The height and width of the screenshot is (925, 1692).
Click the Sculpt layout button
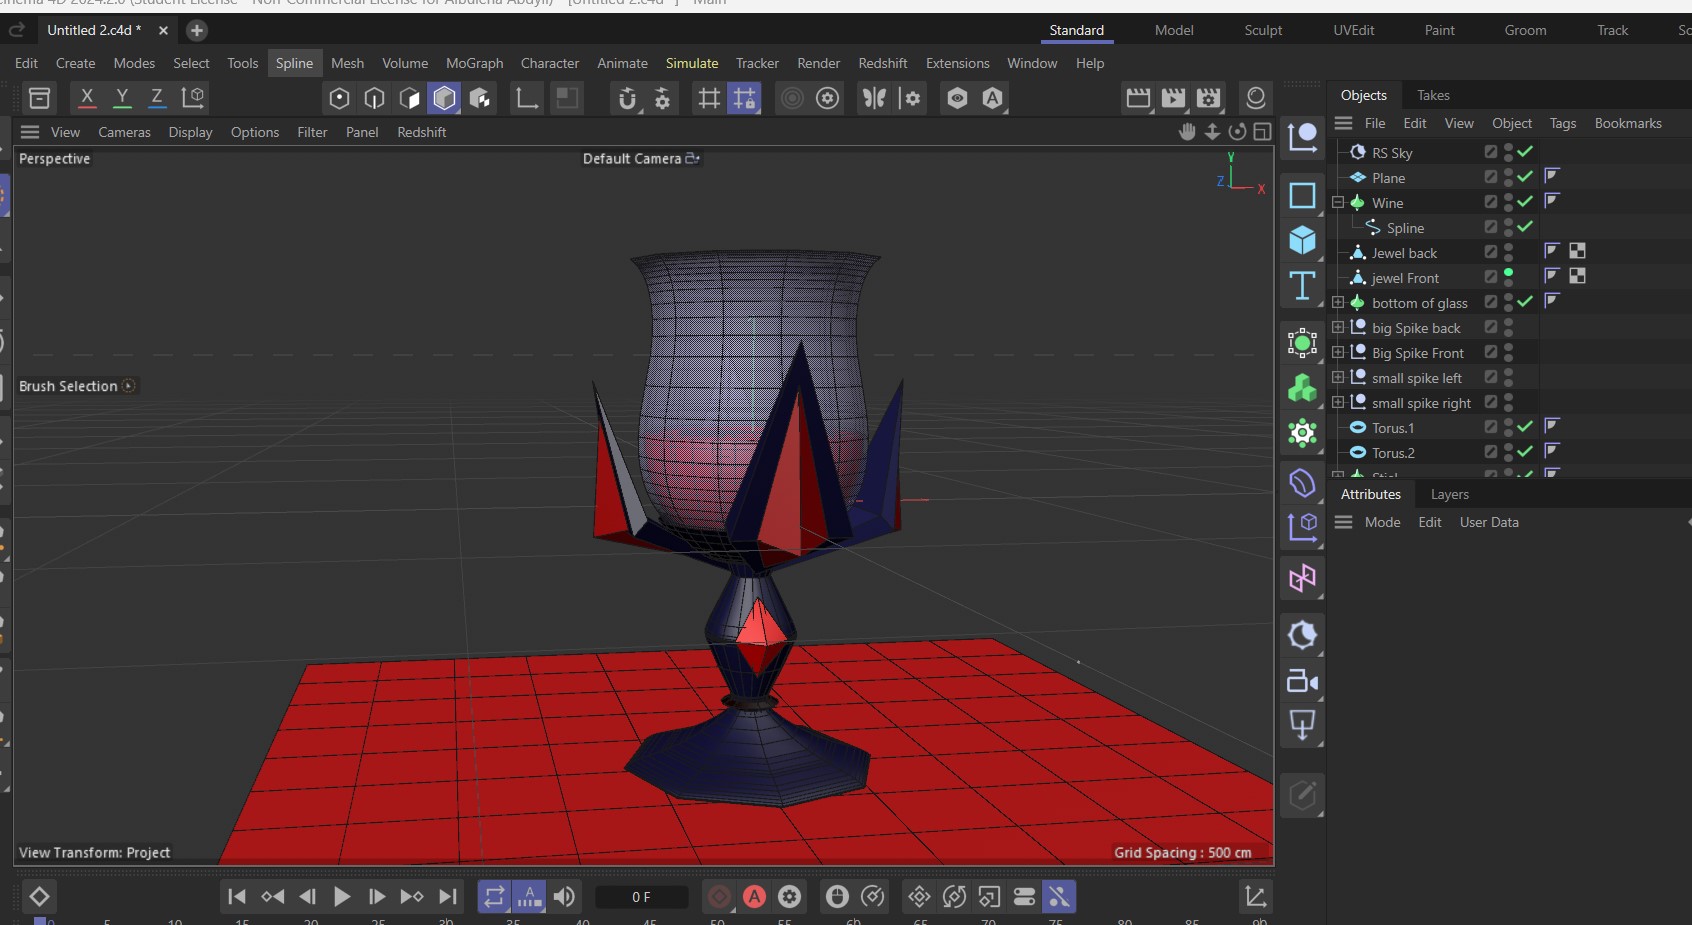[1262, 30]
